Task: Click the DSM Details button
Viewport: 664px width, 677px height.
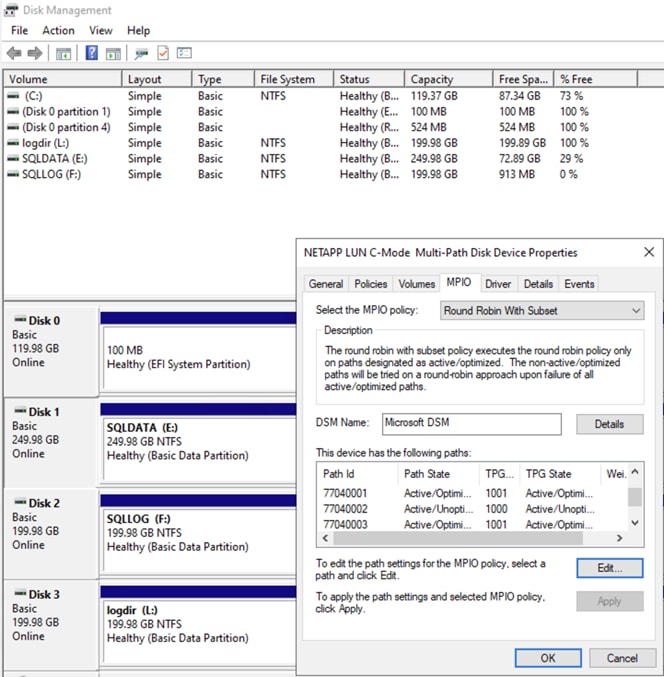Action: point(609,424)
